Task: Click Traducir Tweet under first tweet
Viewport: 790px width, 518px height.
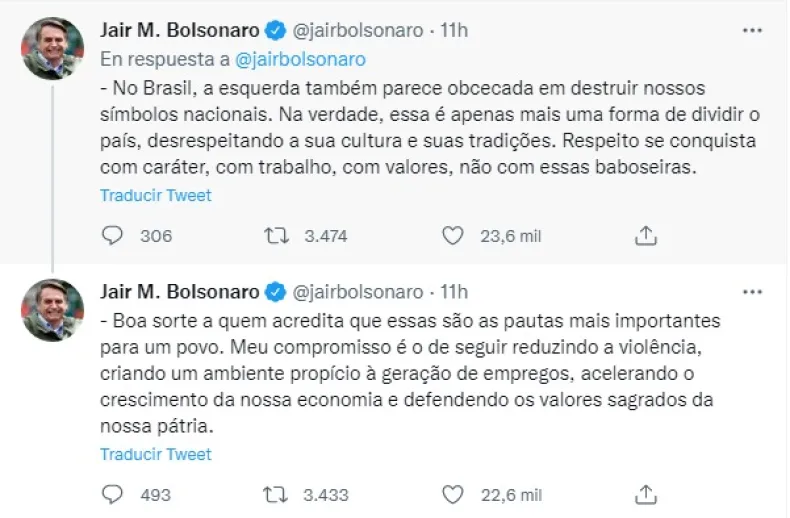Action: click(156, 195)
